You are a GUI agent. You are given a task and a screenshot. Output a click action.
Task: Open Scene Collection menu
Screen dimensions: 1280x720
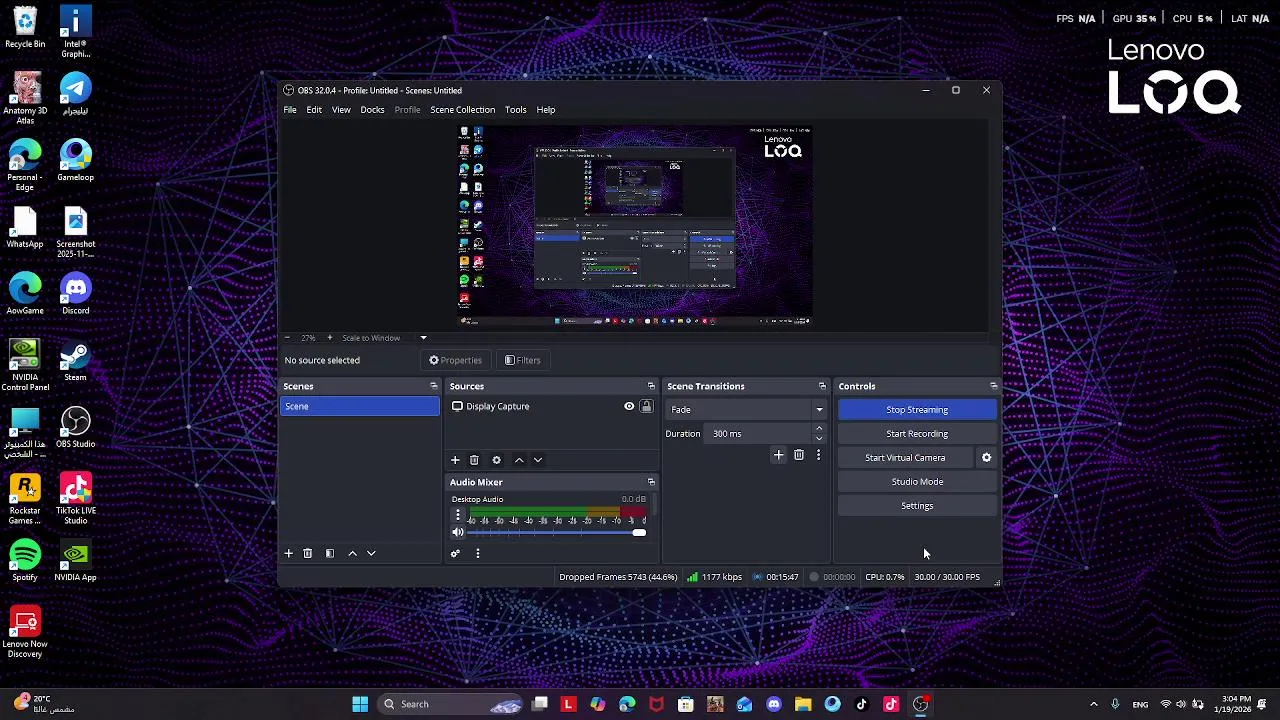(x=462, y=110)
